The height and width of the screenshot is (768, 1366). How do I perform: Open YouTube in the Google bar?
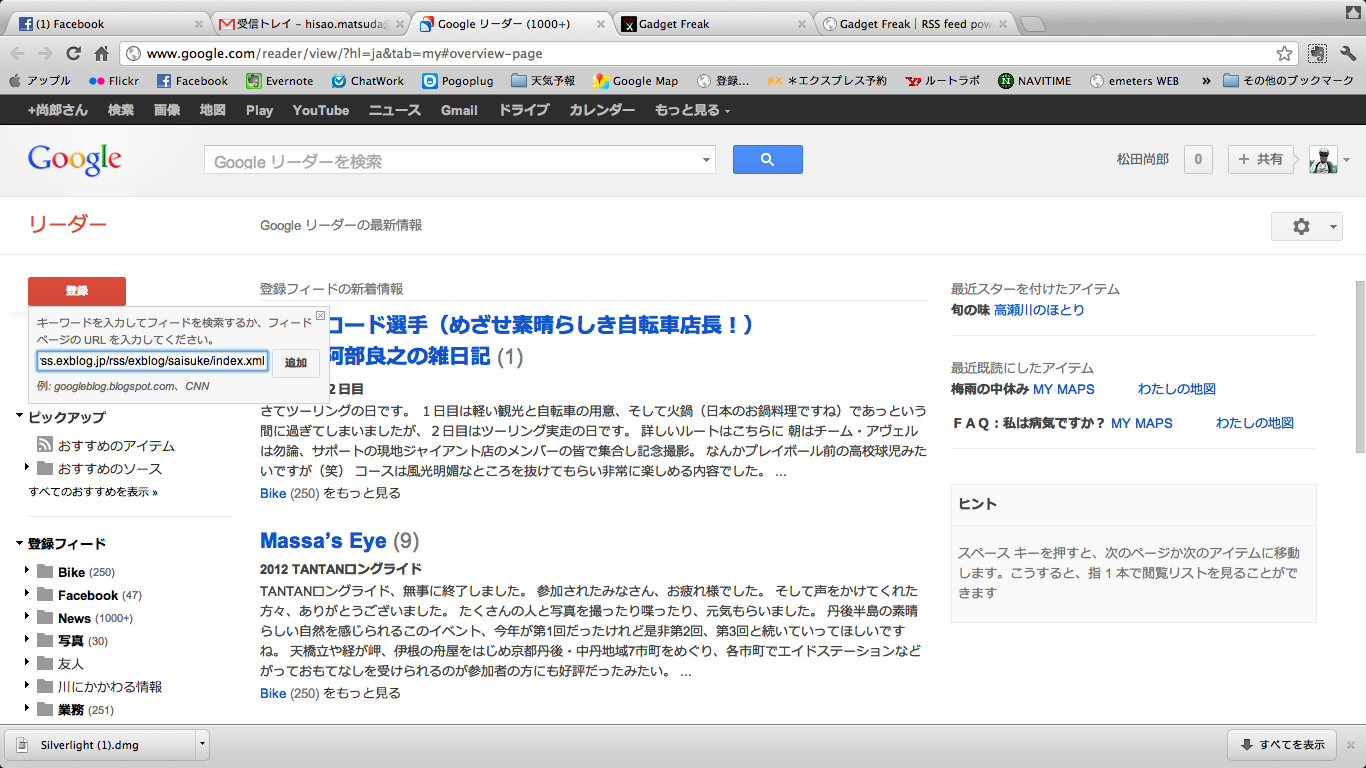point(321,110)
